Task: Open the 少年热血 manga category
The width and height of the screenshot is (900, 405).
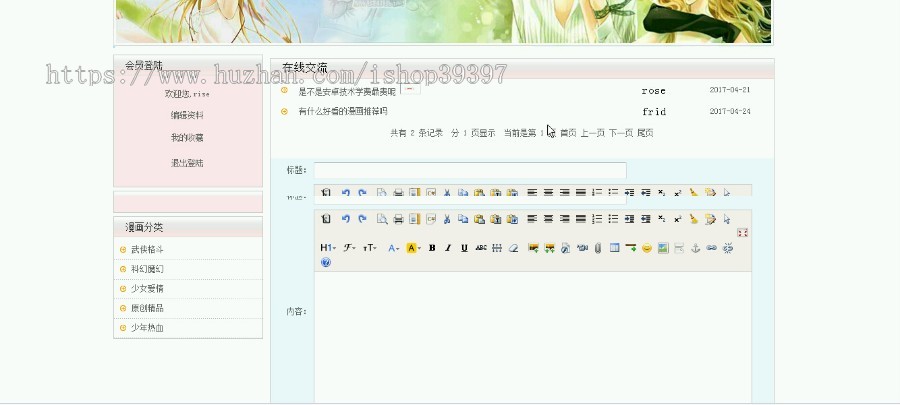Action: pos(148,328)
